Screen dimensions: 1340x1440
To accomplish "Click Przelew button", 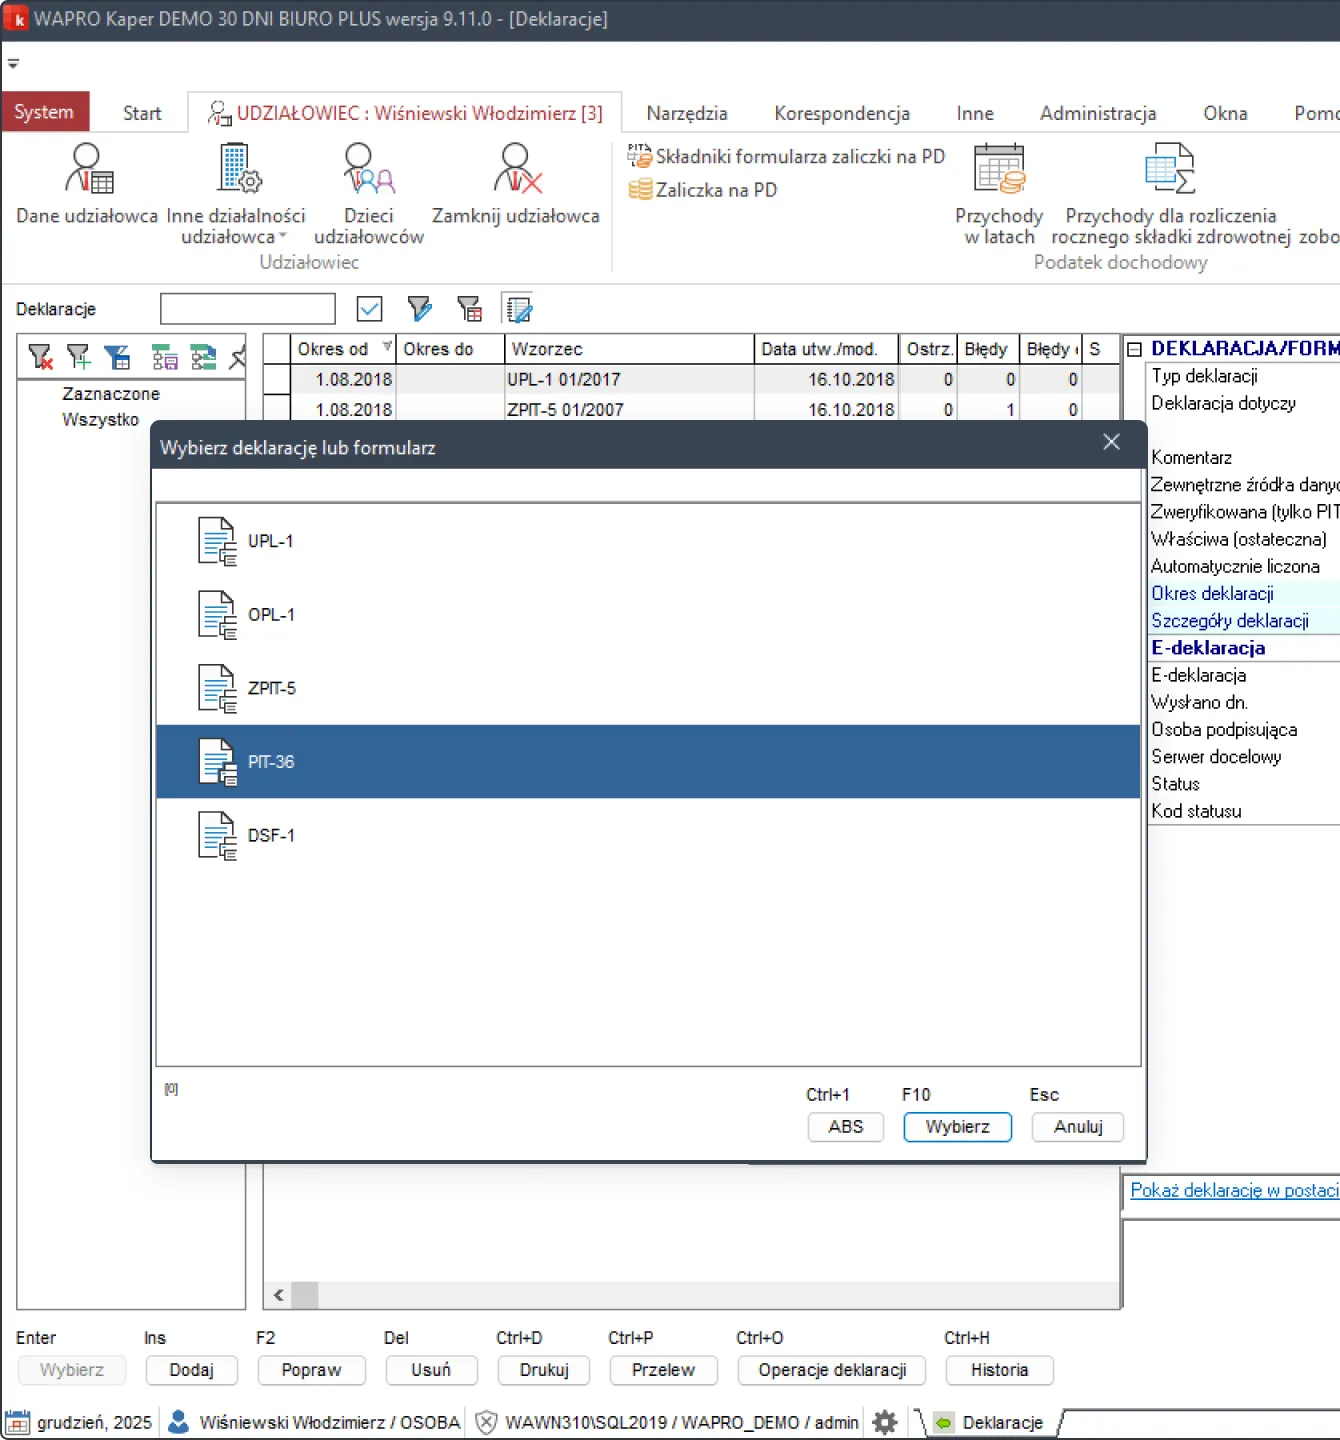I will point(663,1370).
